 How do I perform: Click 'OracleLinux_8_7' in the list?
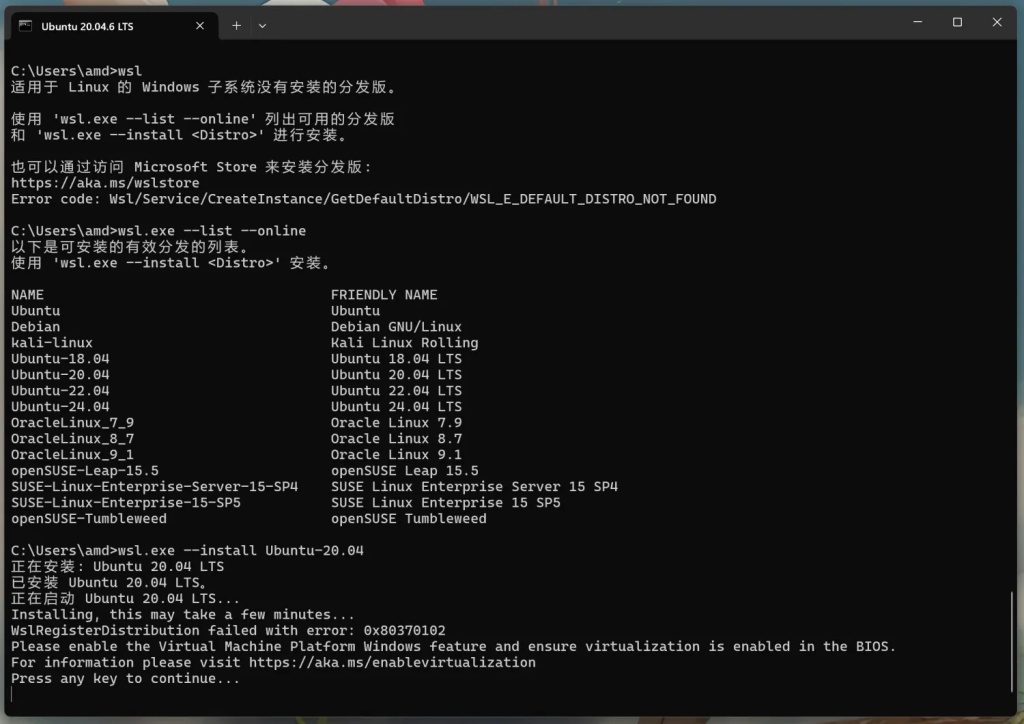tap(72, 439)
